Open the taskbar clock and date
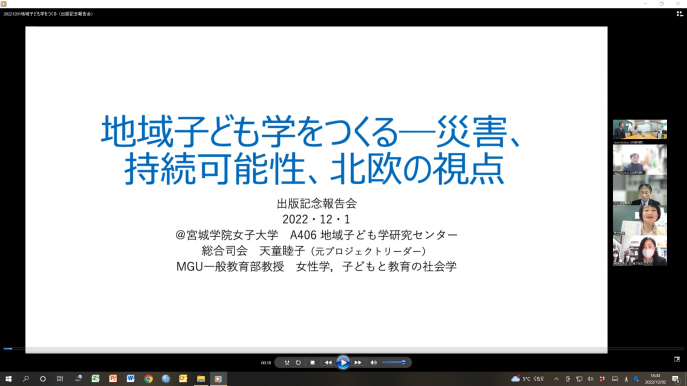 pos(655,379)
